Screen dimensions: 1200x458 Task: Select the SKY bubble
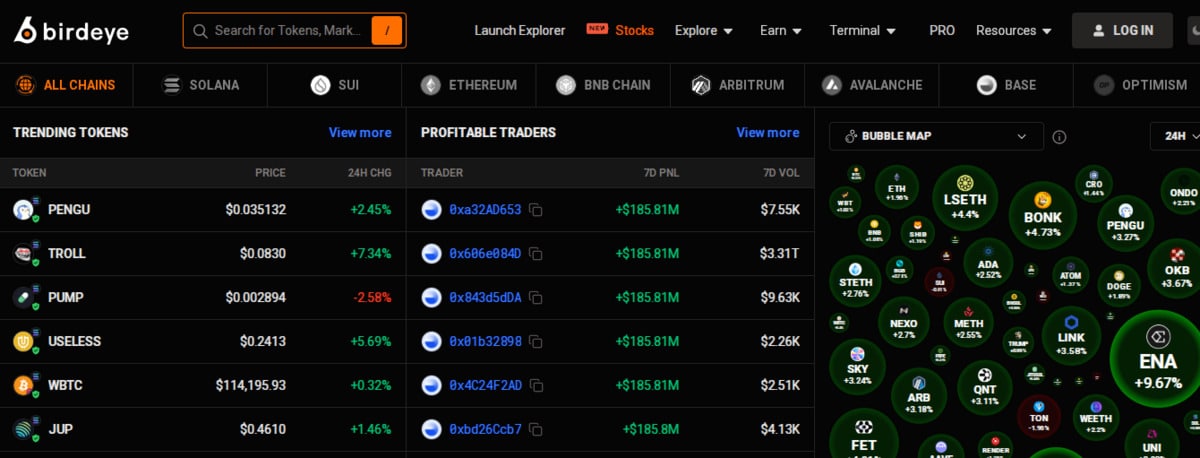pos(857,366)
